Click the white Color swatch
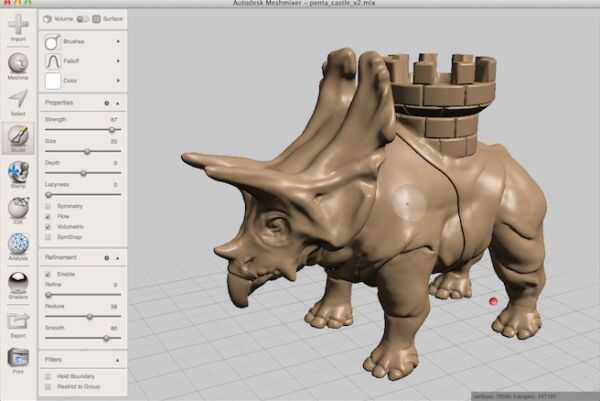600x401 pixels. 53,81
